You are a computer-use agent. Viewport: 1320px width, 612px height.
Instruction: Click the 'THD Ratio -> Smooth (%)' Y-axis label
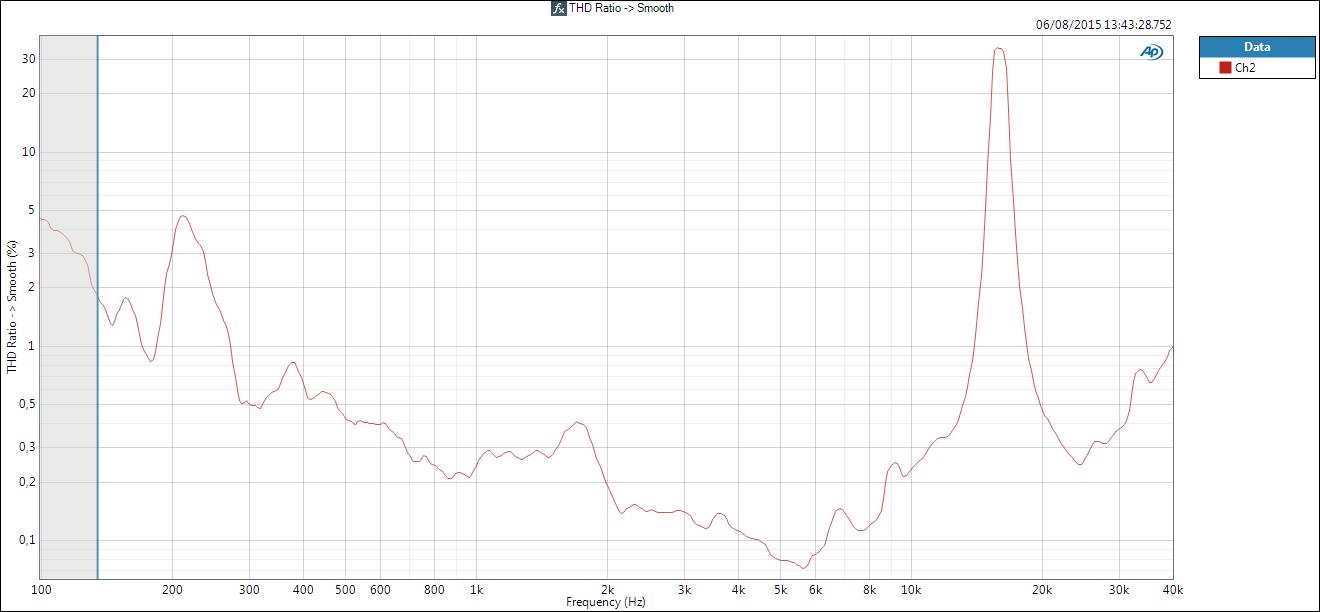pos(13,307)
